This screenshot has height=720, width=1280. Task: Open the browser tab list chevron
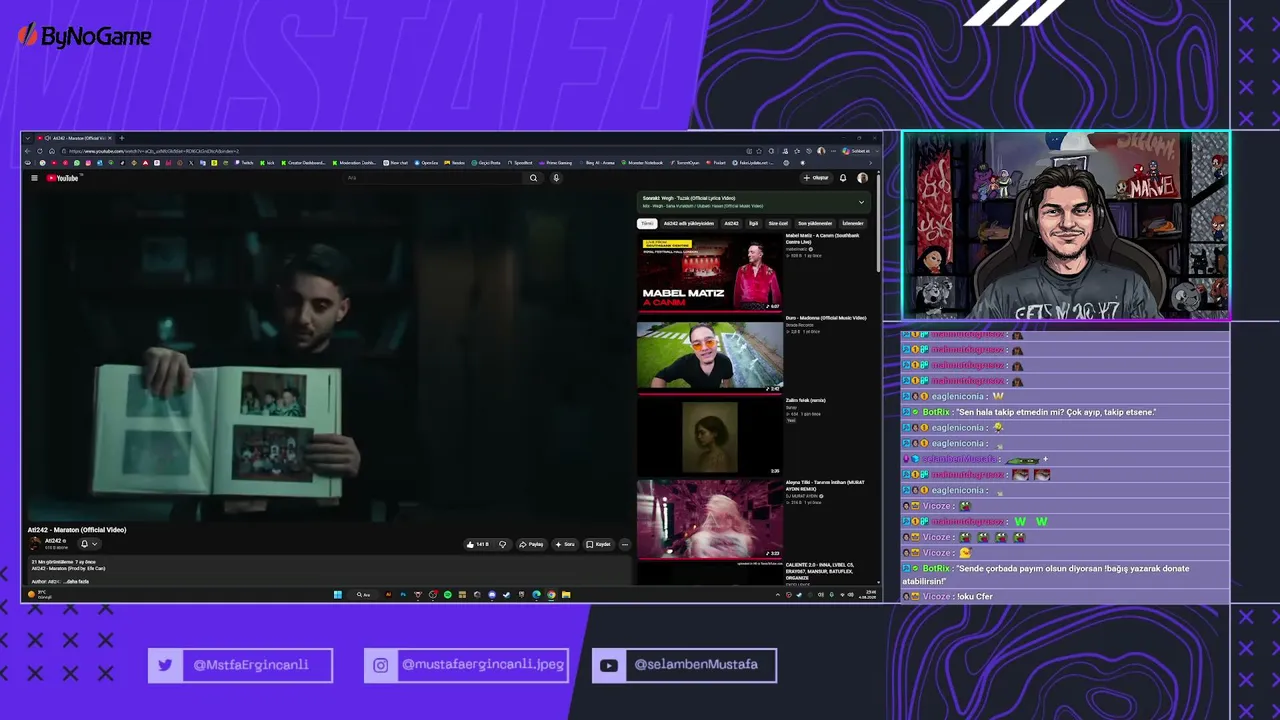point(28,138)
